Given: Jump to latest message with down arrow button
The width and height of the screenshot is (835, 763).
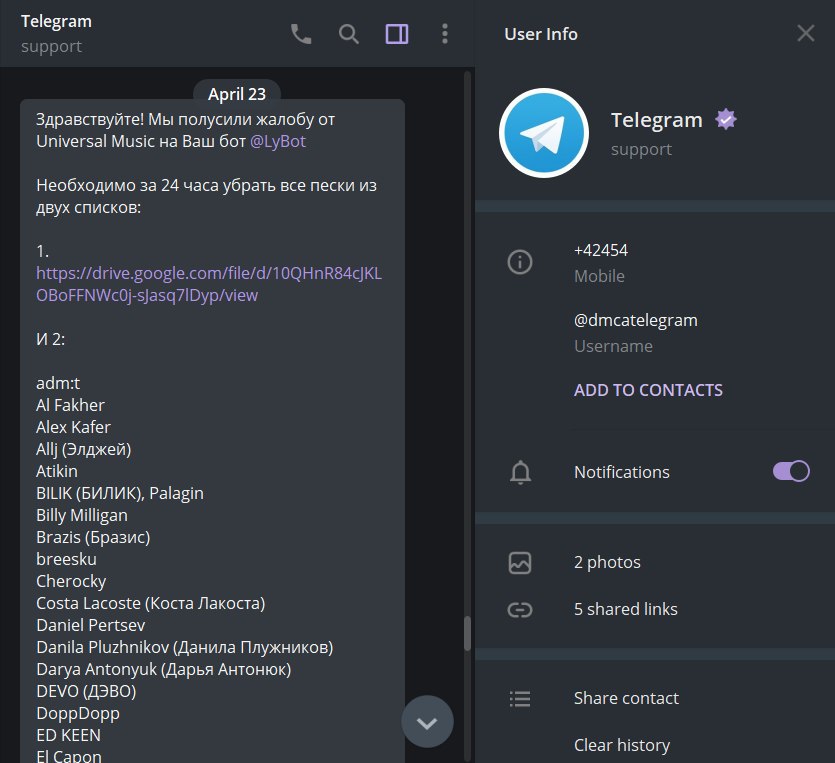Looking at the screenshot, I should click(x=427, y=722).
